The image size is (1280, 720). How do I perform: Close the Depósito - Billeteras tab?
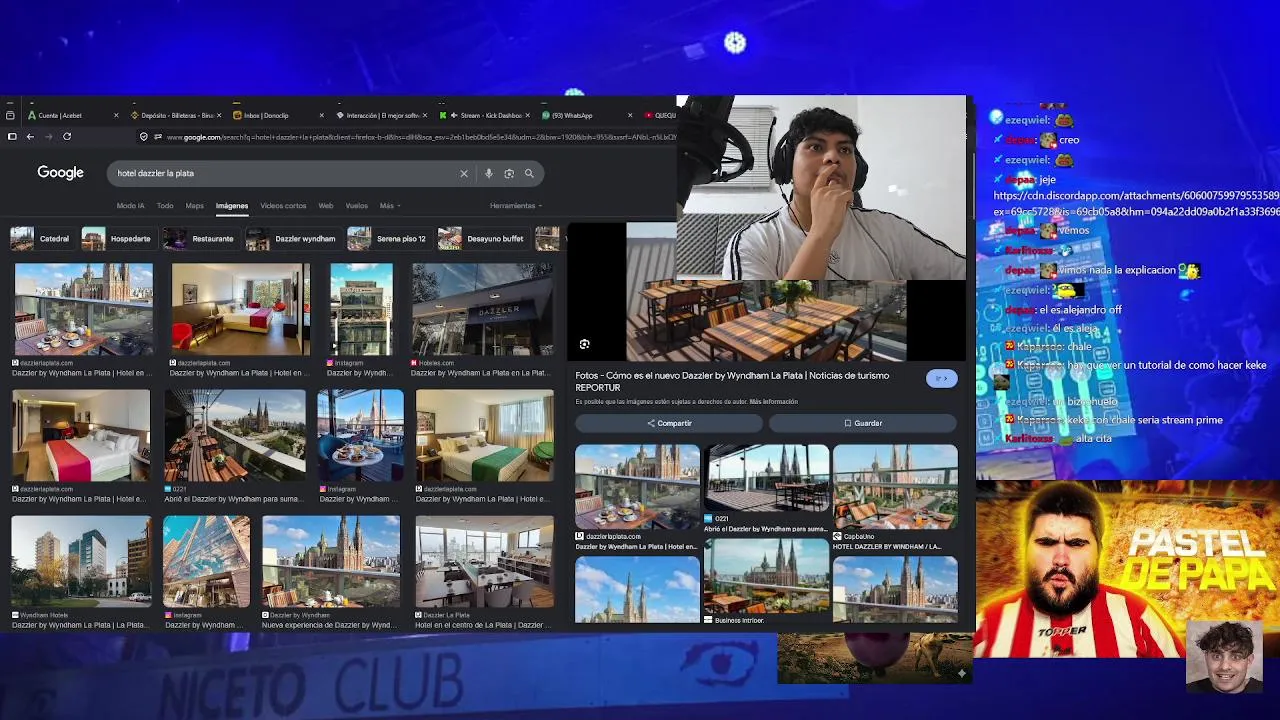tap(219, 115)
